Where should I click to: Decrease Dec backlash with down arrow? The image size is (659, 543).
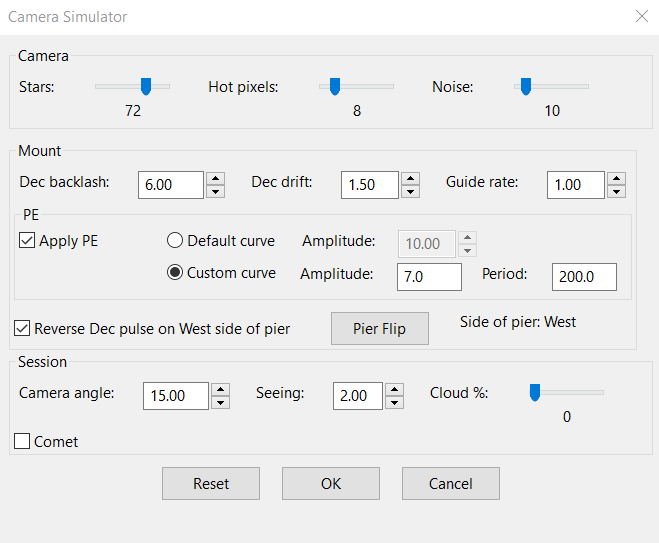point(215,191)
